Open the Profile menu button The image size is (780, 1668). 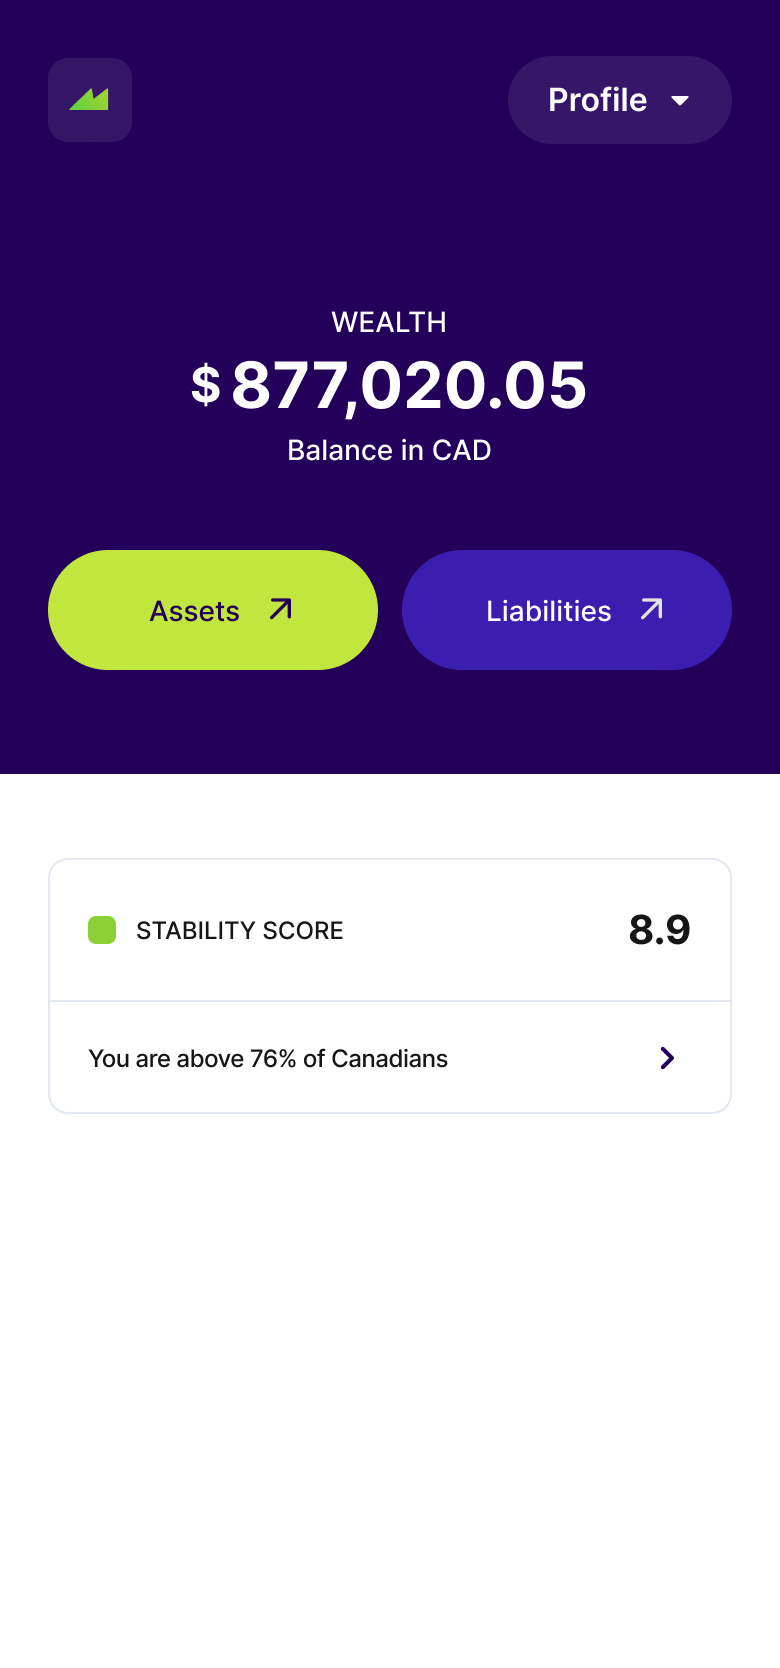(x=619, y=100)
